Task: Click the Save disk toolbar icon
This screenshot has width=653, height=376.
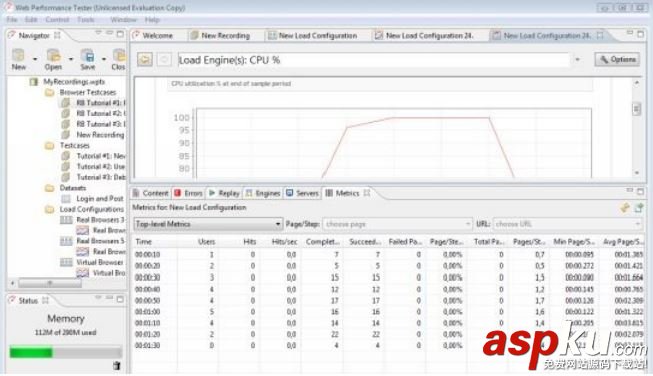Action: [x=87, y=56]
